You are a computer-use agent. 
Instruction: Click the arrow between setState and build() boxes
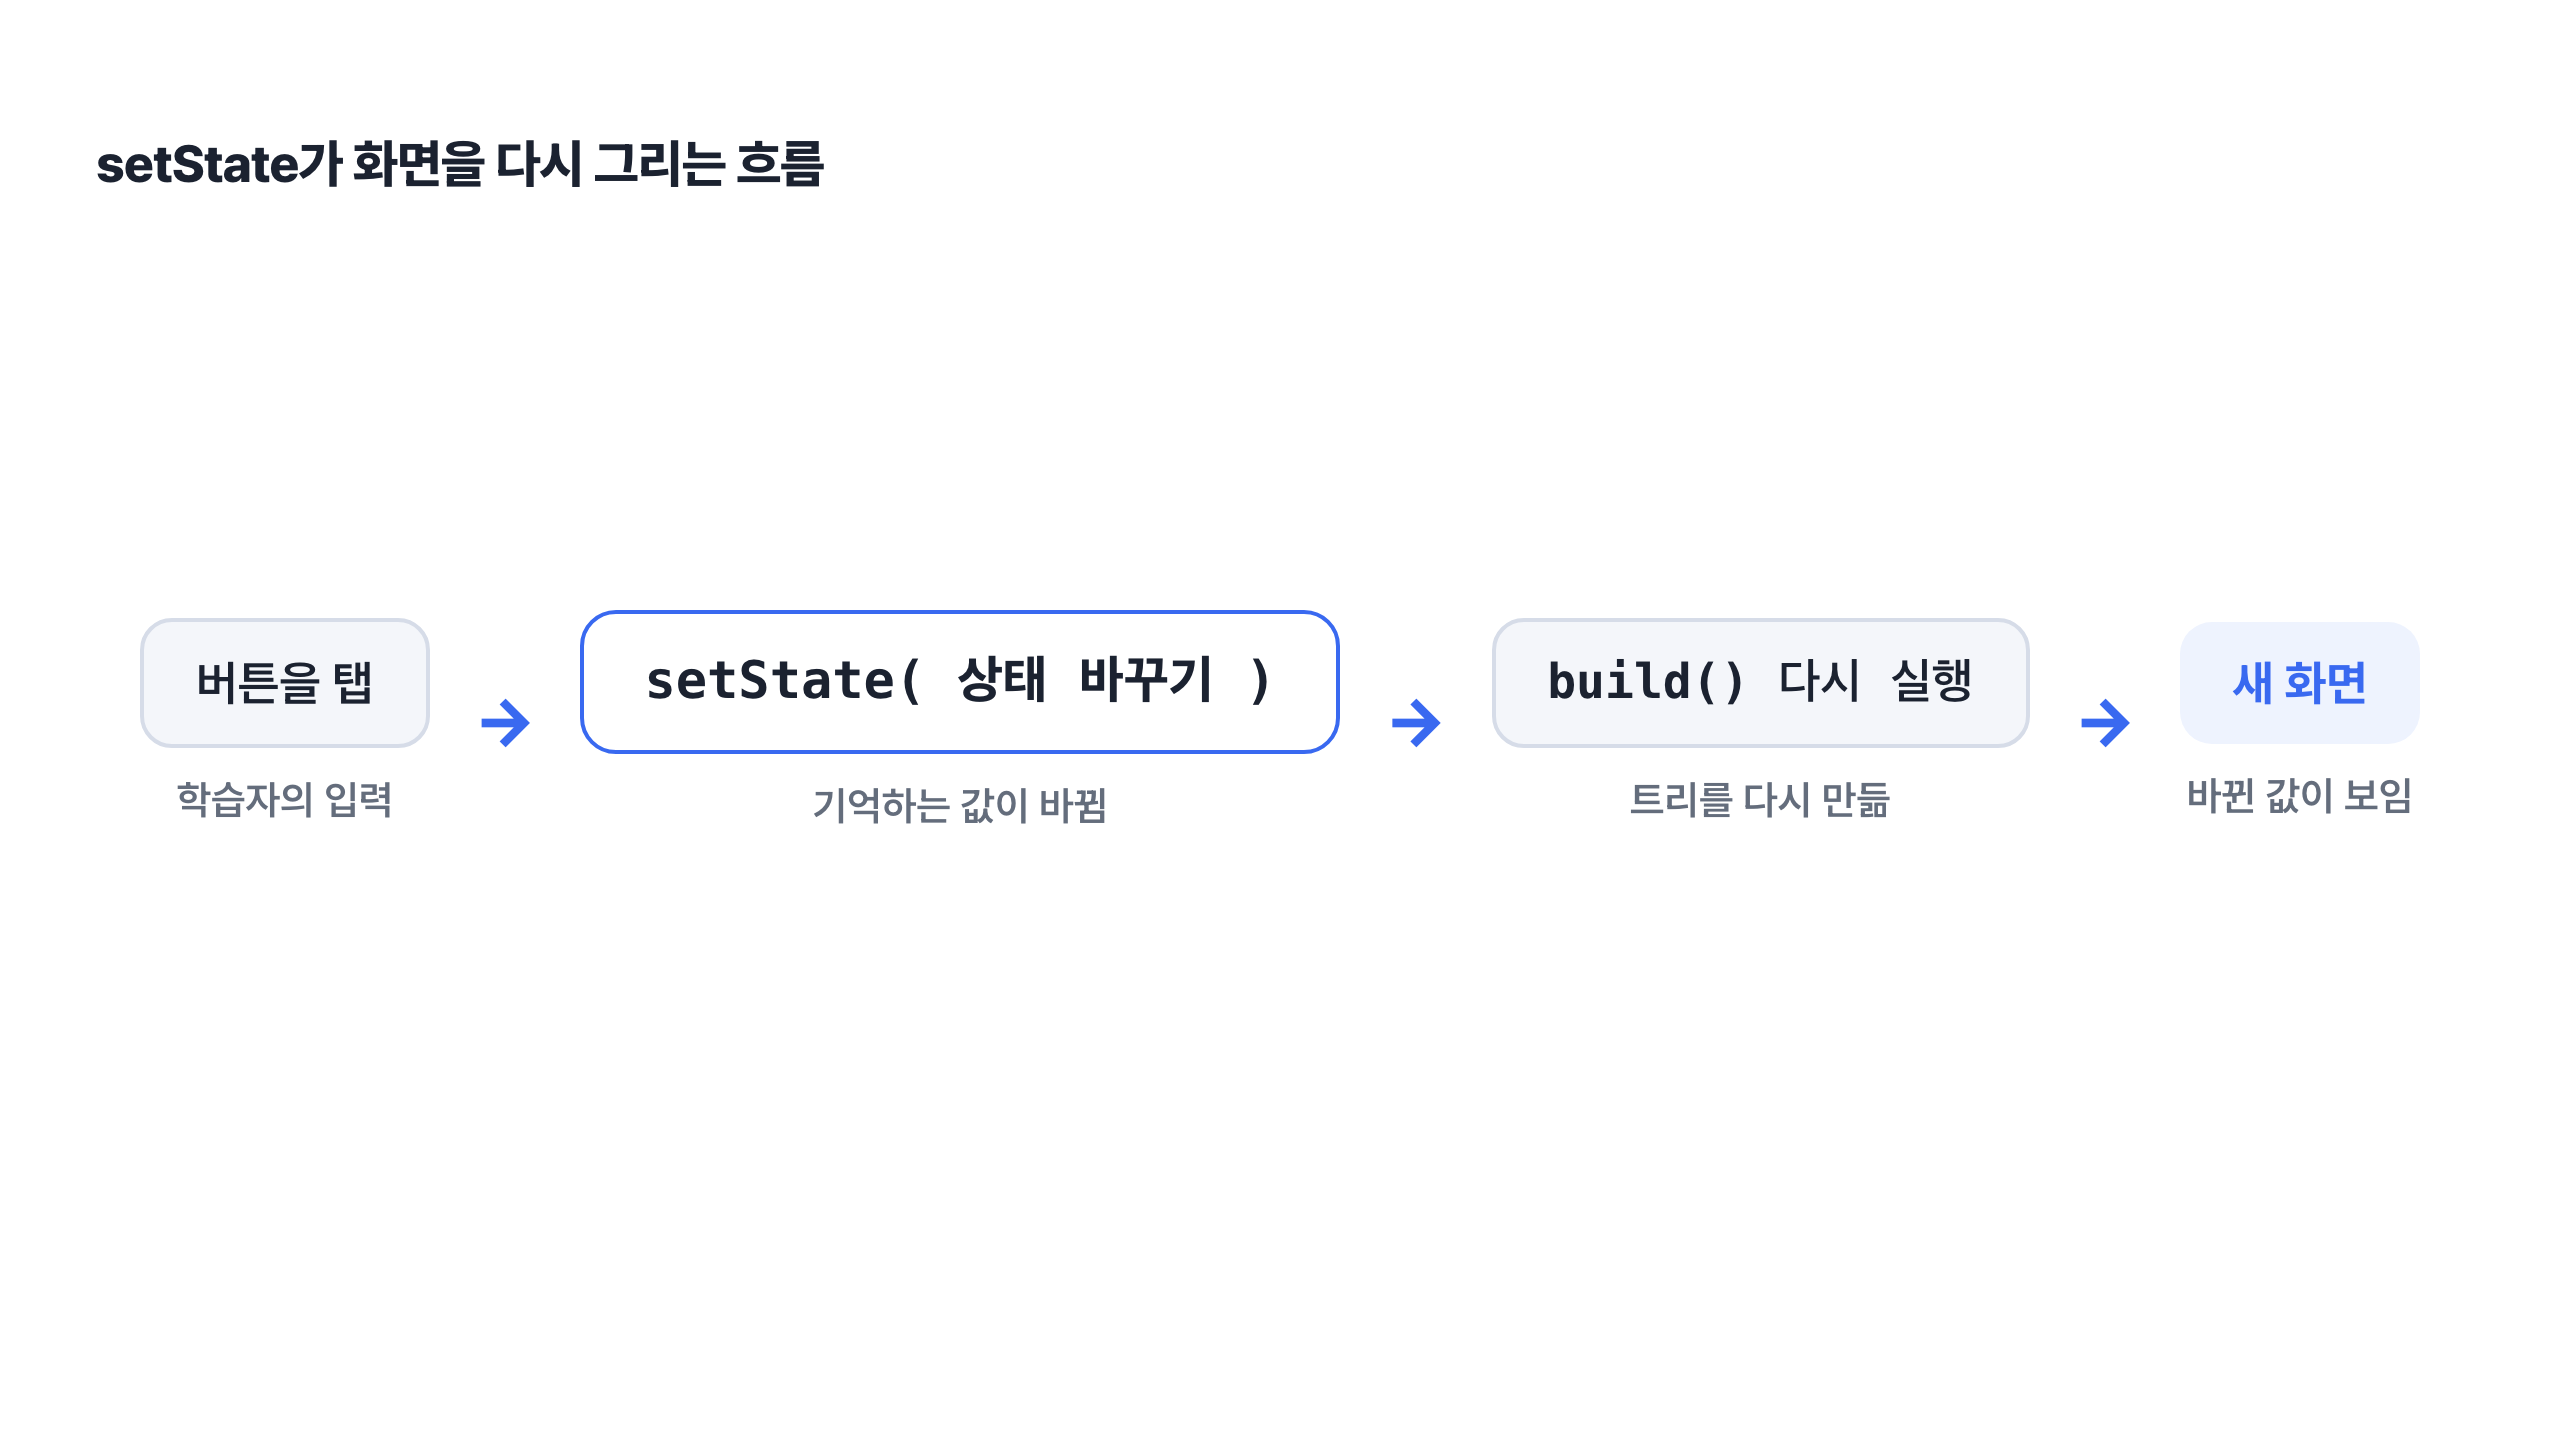coord(1416,723)
